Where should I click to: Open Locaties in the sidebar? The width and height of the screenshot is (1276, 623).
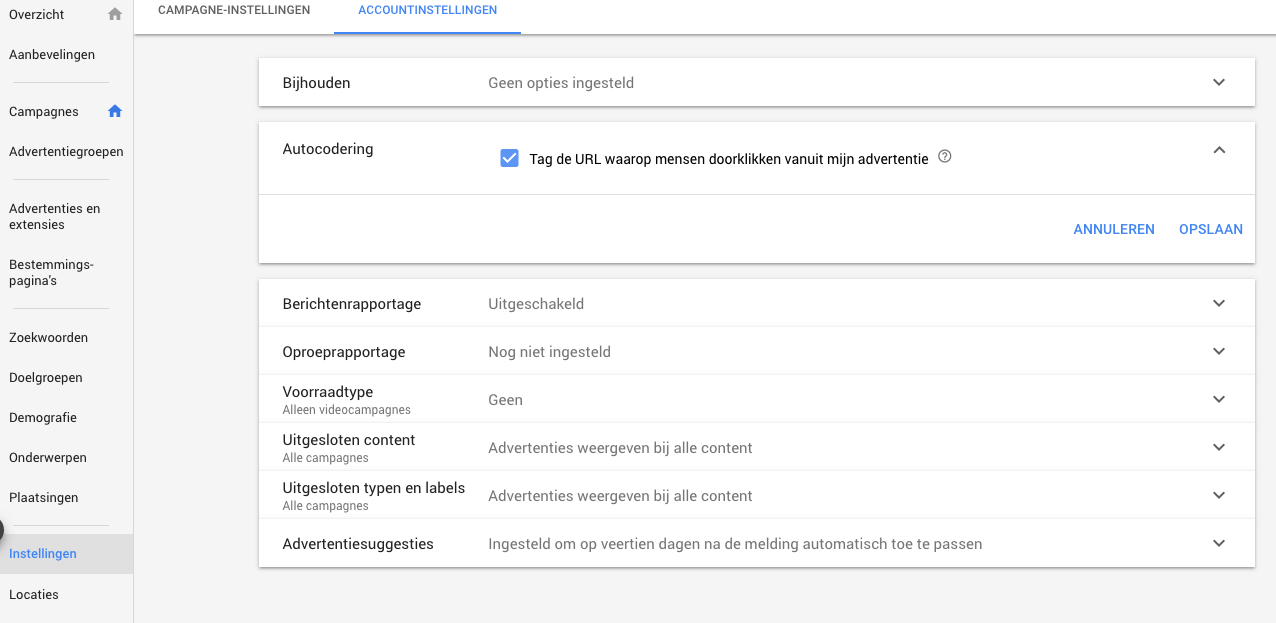tap(34, 594)
